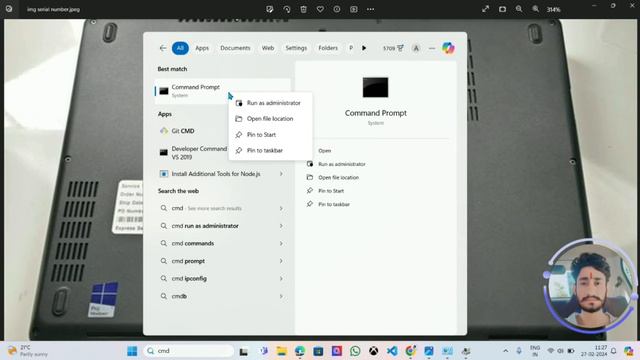Open the weather widget showing Partly sunny
The height and width of the screenshot is (360, 640).
point(27,351)
